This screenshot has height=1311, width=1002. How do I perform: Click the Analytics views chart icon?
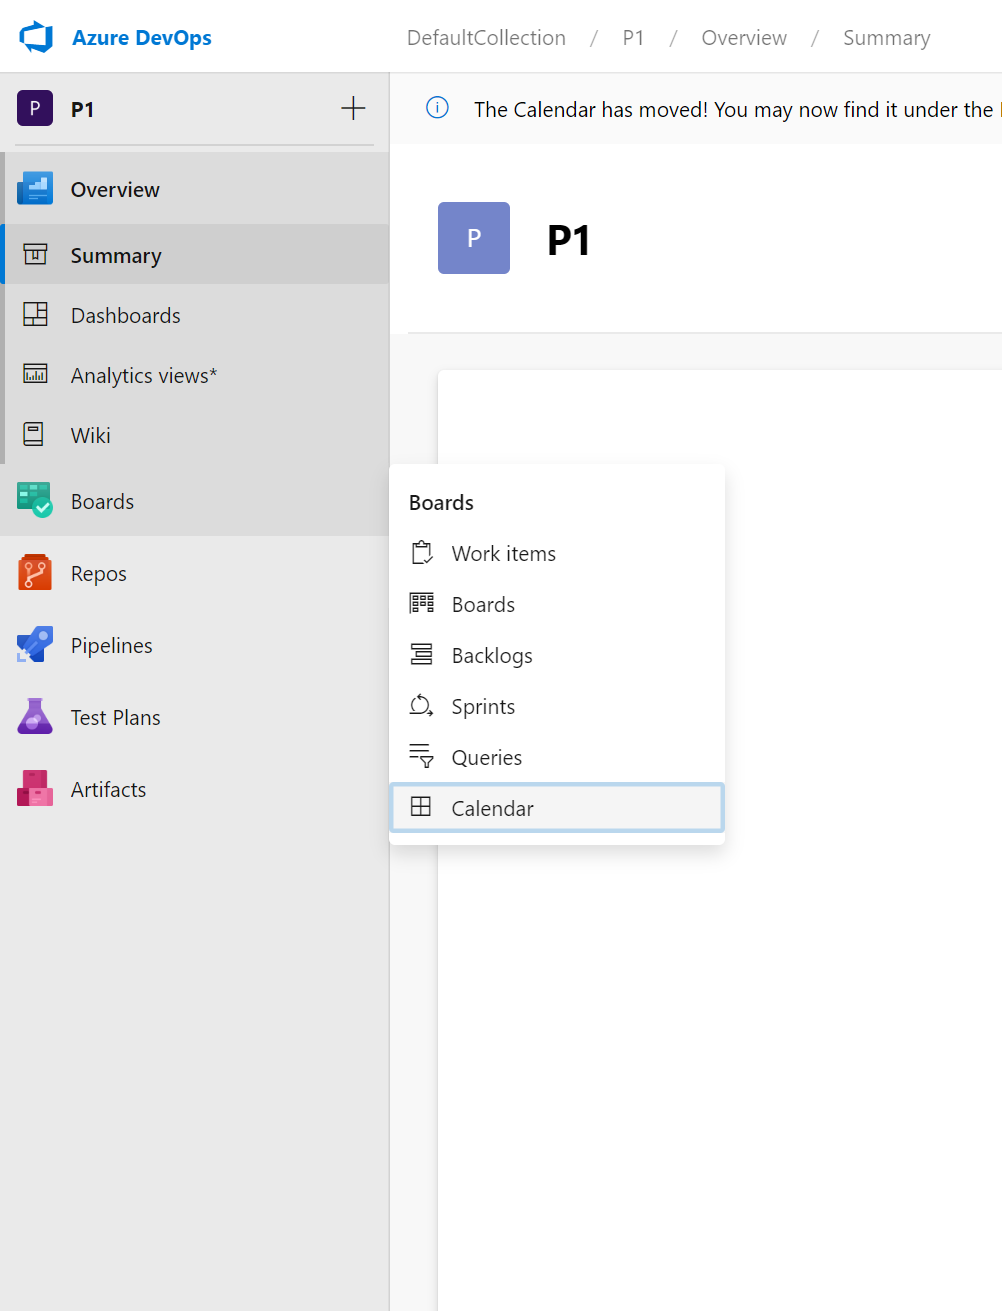pos(35,375)
